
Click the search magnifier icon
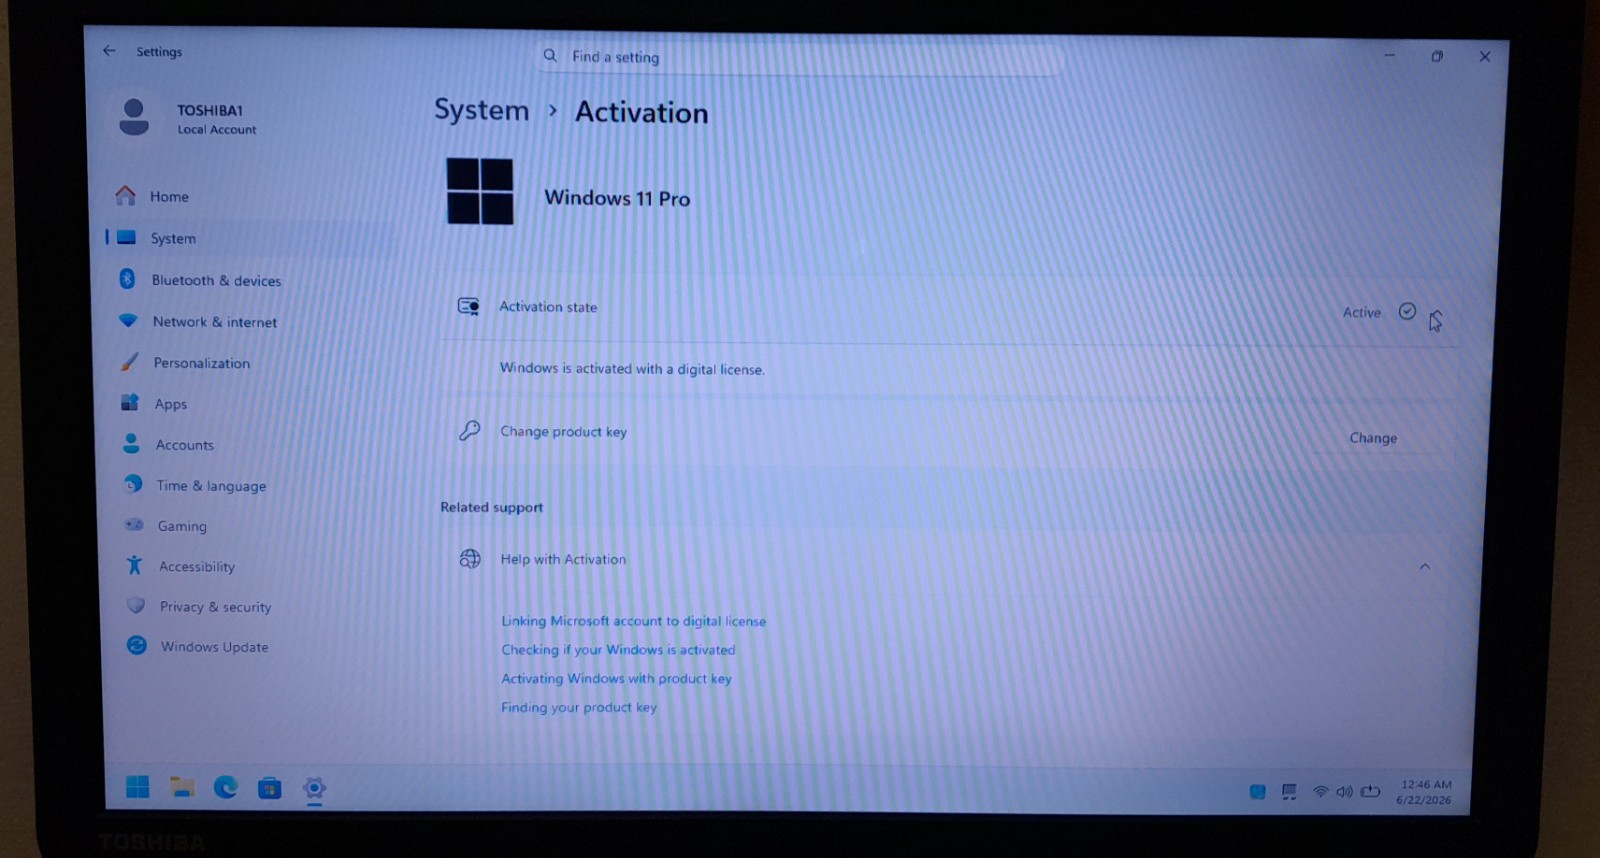(550, 56)
